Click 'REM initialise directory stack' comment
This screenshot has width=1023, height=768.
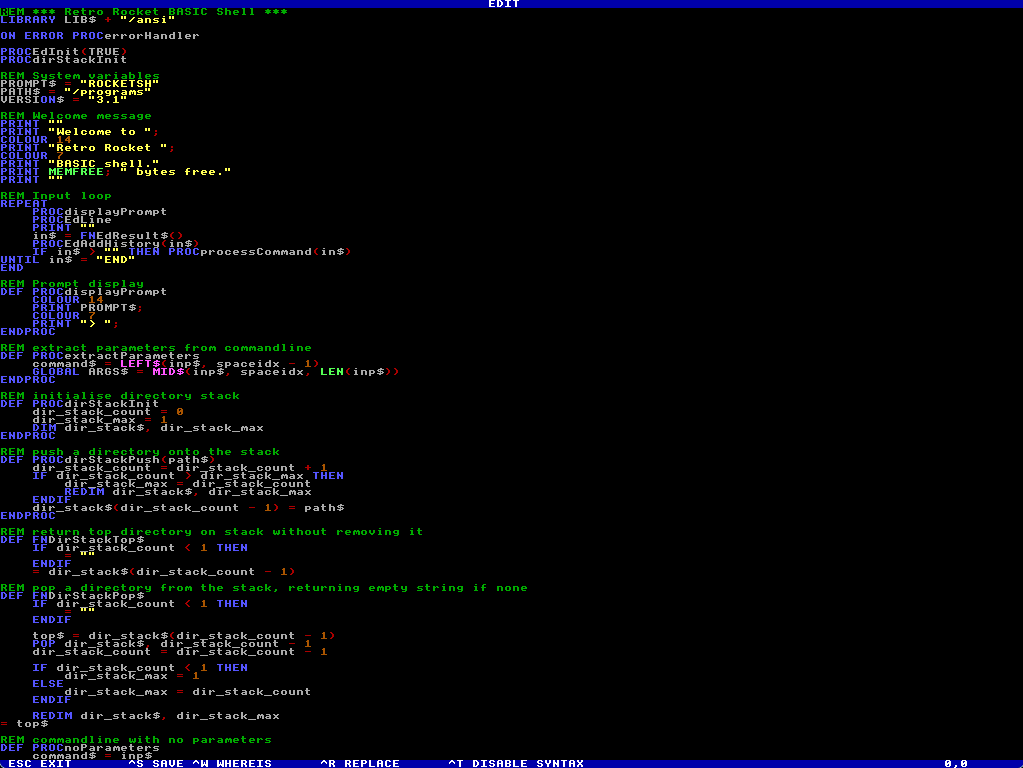tap(120, 396)
